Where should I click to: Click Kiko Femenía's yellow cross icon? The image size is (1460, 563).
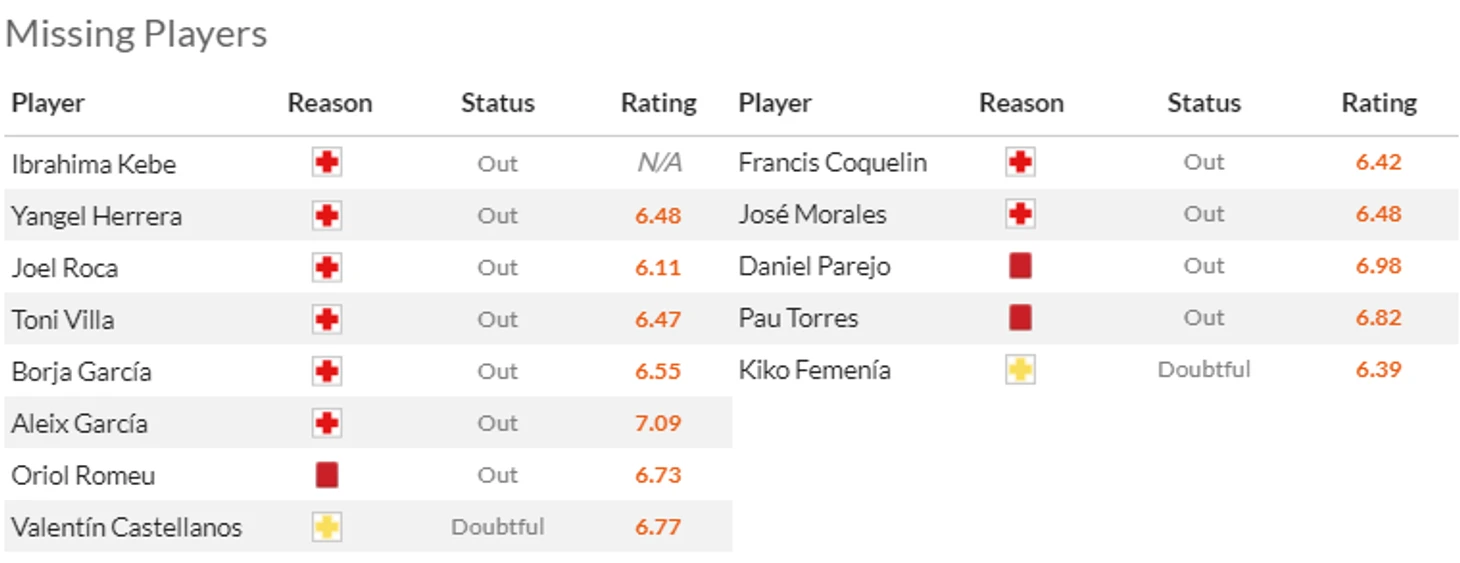[x=1020, y=370]
